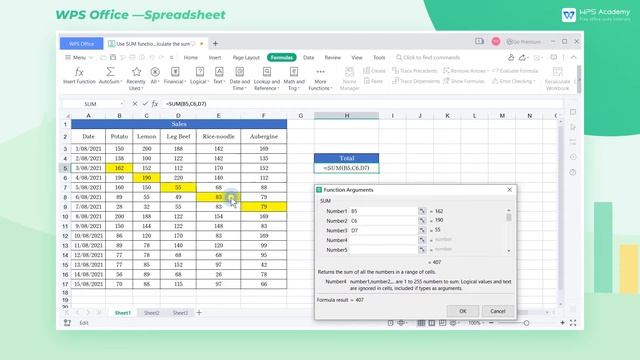Close the Function Arguments dialog
Screen dimensions: 640x360
pyautogui.click(x=509, y=190)
